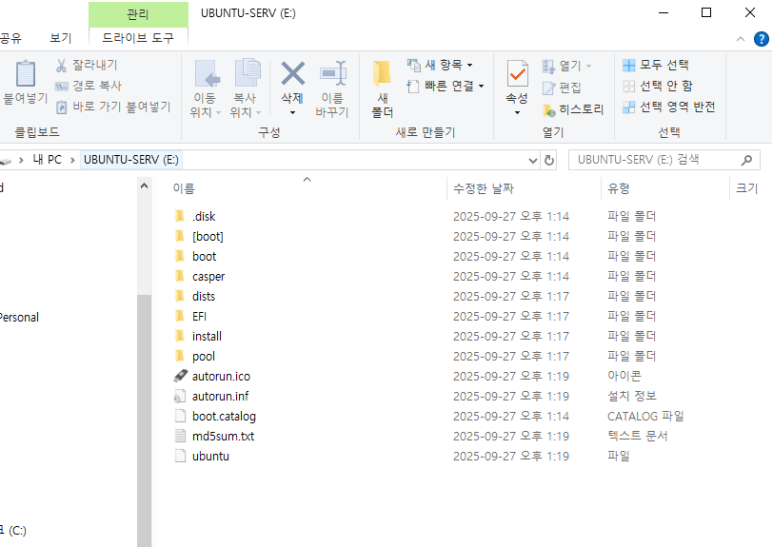The height and width of the screenshot is (547, 773).
Task: Click the History (히스토리) icon
Action: click(549, 109)
